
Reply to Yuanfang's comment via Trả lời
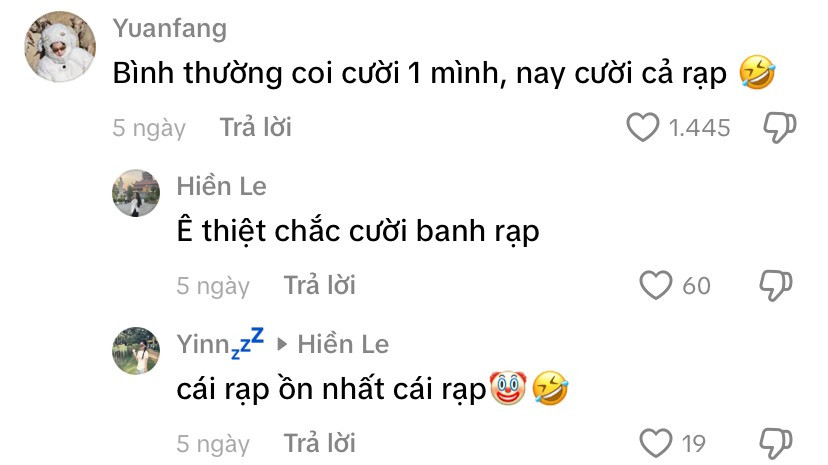256,127
